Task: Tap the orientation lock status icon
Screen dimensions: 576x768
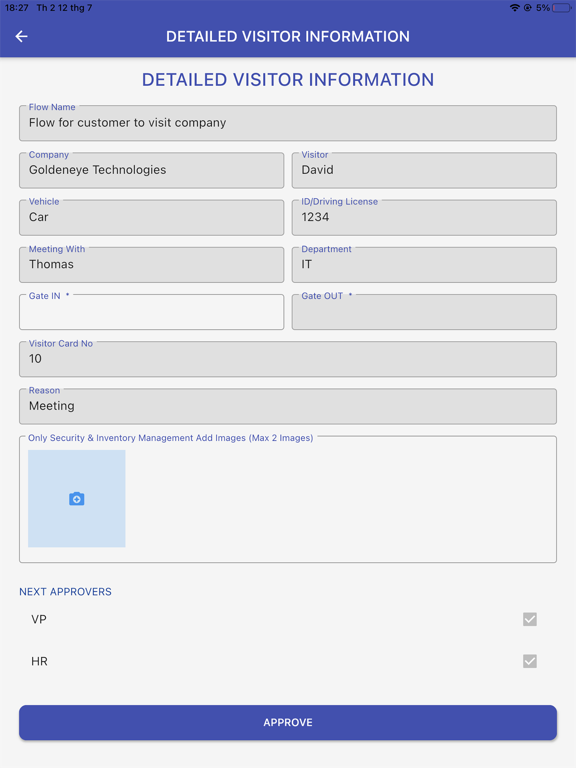Action: pos(528,8)
